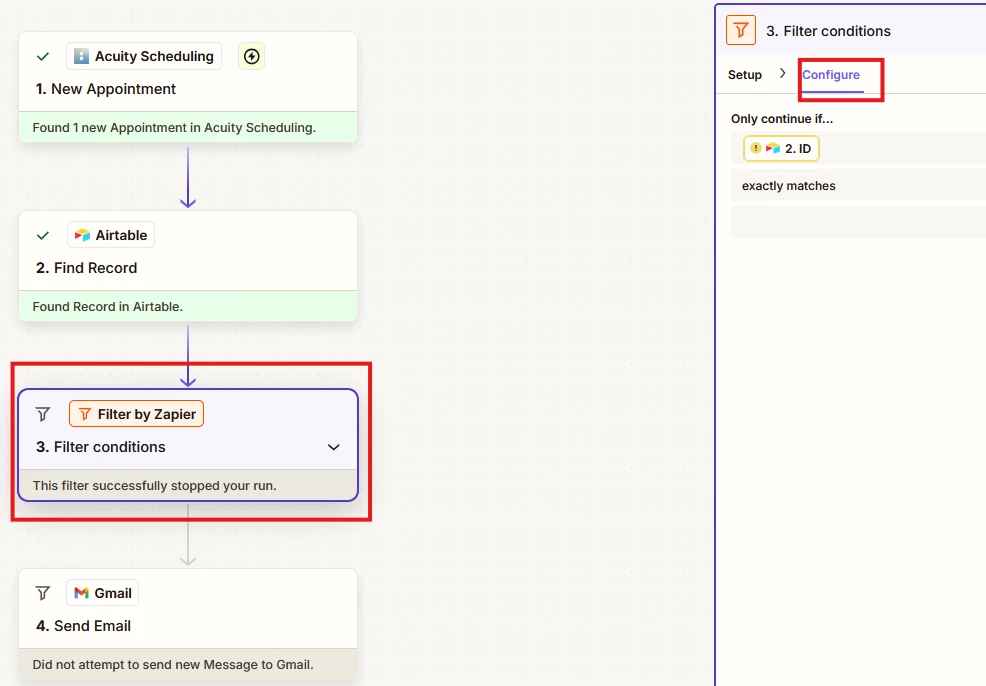The width and height of the screenshot is (986, 686).
Task: Select the 2. ID field pill
Action: [x=781, y=148]
